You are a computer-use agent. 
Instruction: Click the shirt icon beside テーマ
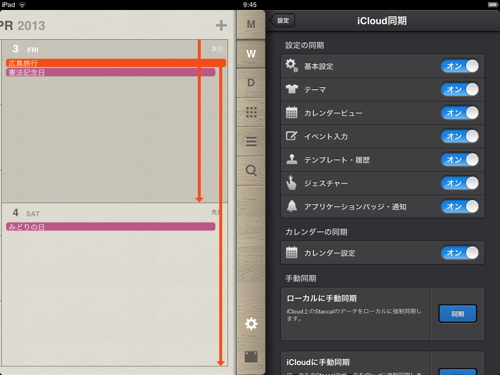pos(292,89)
